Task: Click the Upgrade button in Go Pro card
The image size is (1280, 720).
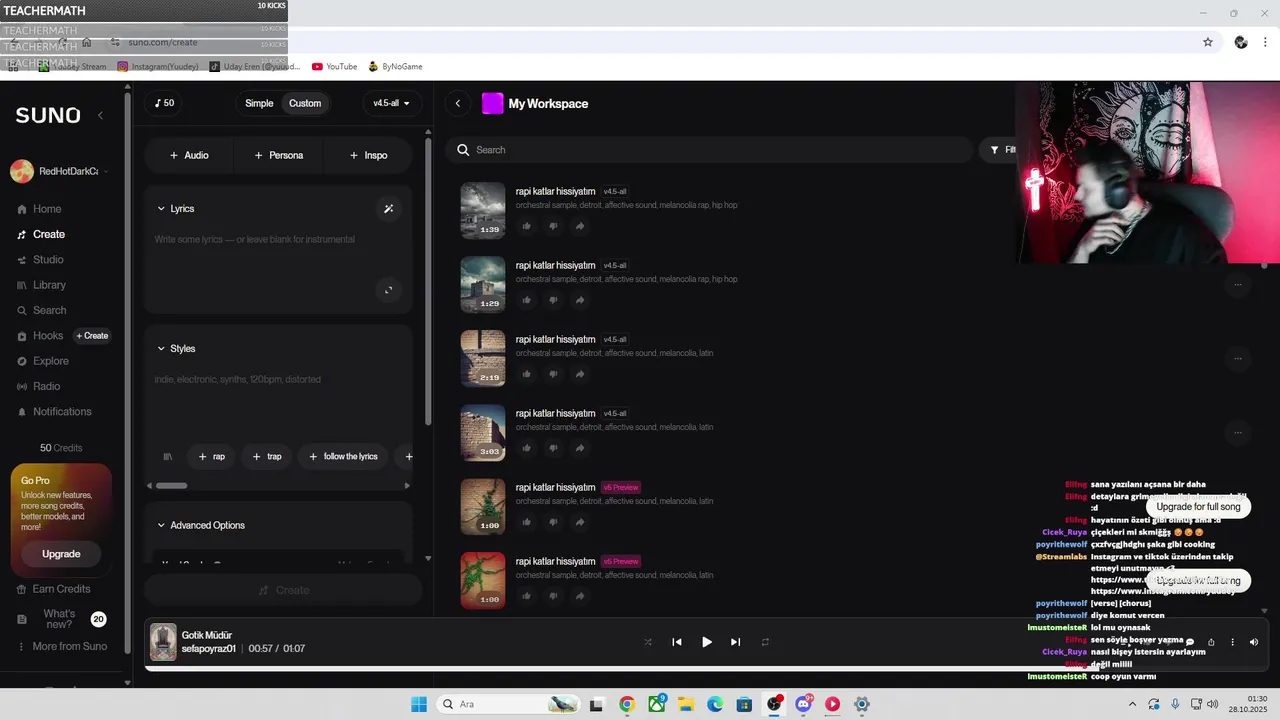Action: pyautogui.click(x=61, y=554)
